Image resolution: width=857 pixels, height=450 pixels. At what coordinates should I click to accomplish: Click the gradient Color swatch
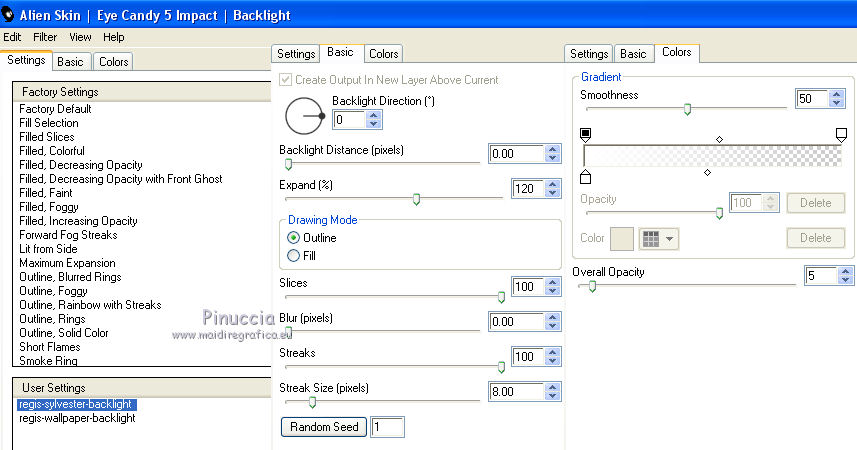click(621, 239)
